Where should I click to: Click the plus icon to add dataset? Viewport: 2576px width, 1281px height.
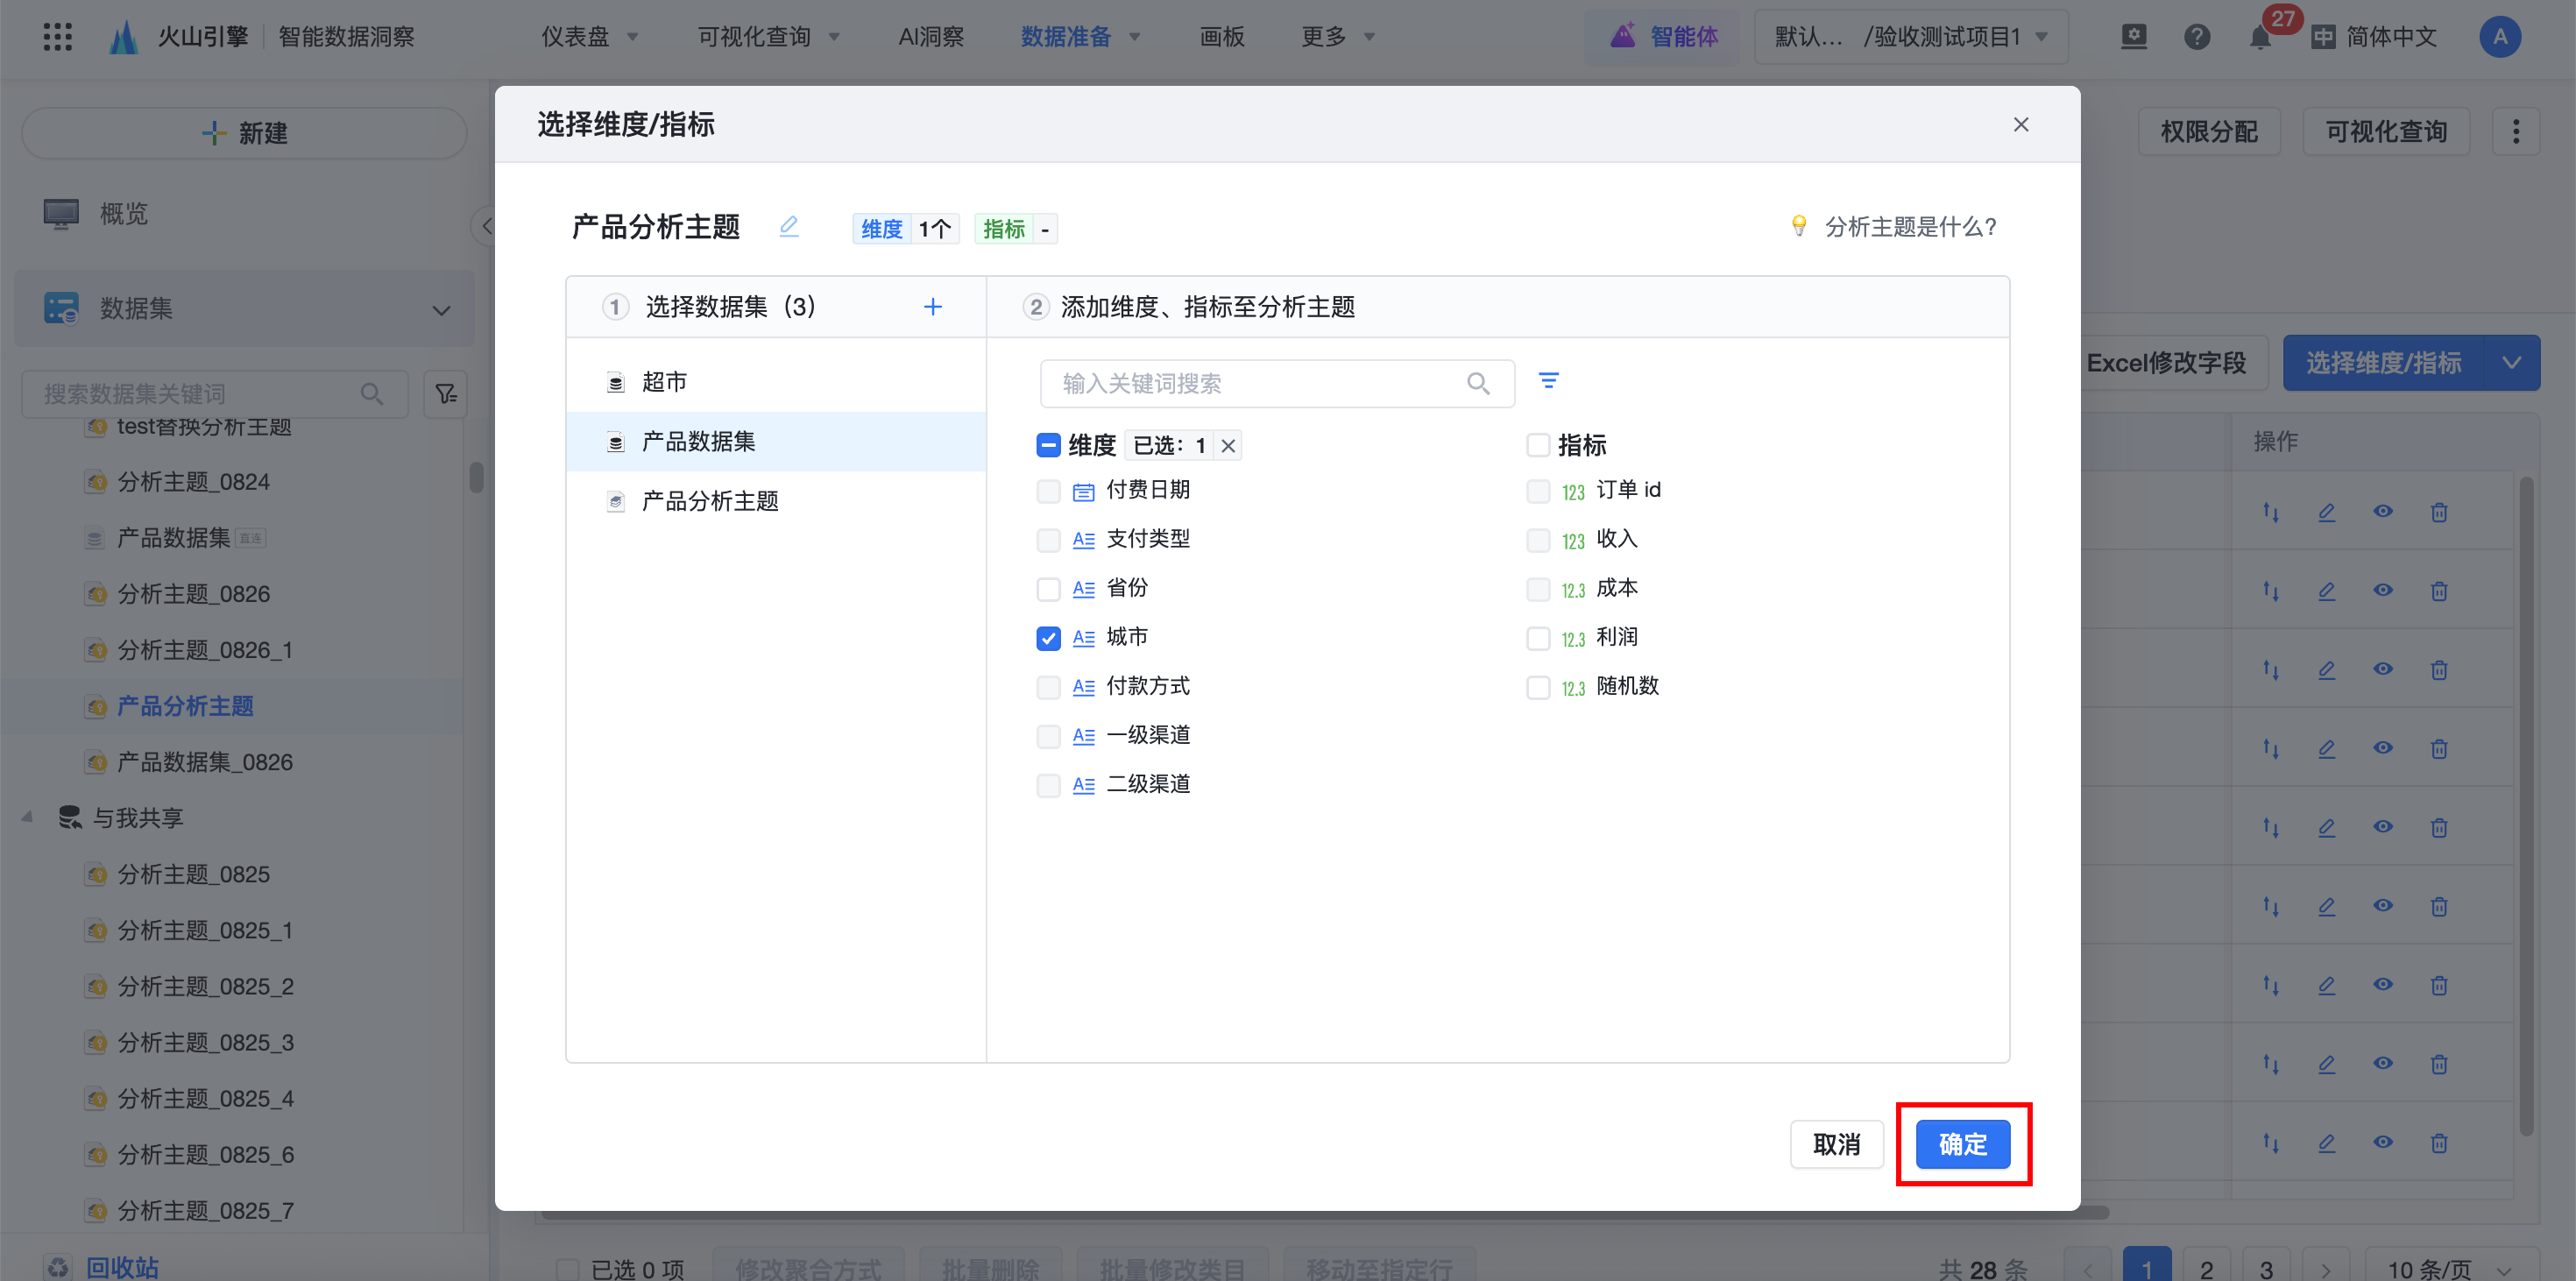click(932, 307)
